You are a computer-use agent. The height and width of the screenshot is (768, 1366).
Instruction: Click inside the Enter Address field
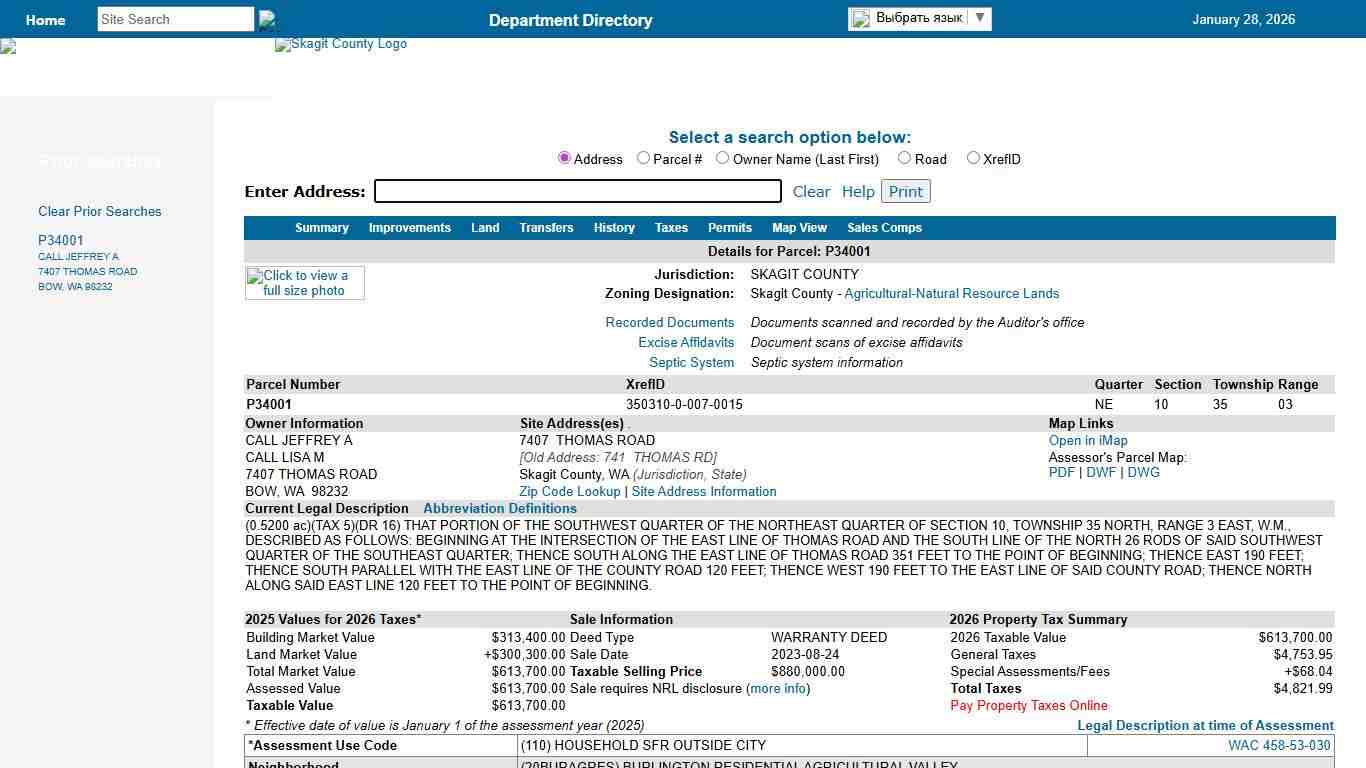[x=577, y=191]
